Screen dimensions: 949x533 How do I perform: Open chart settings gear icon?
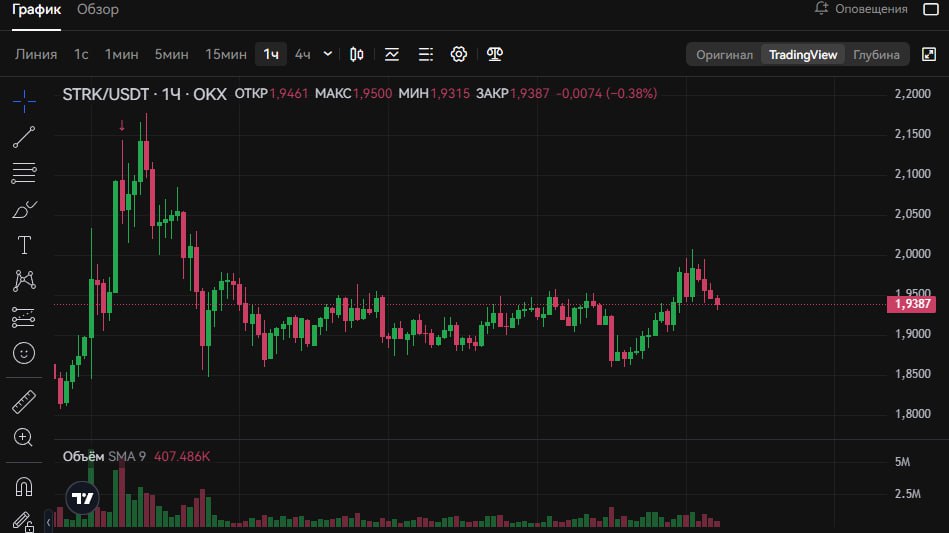[459, 54]
